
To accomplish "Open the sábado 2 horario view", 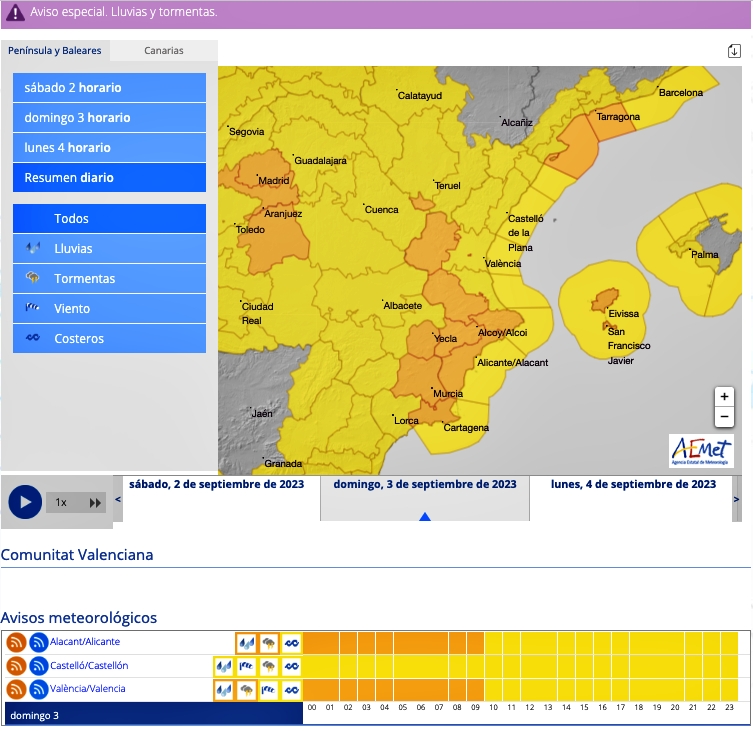I will point(109,87).
